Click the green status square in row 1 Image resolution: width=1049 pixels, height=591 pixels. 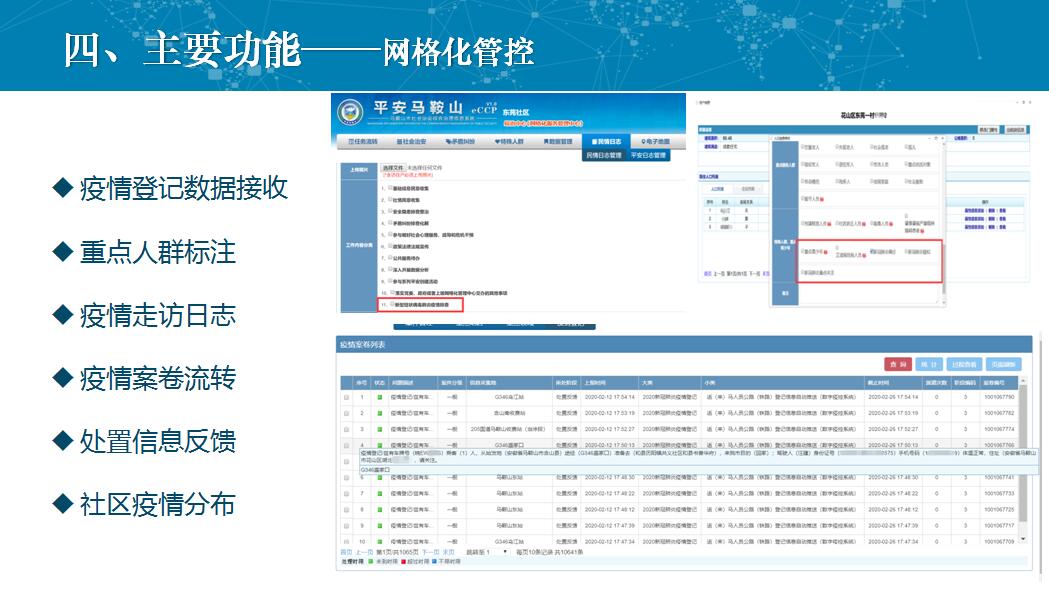click(380, 397)
